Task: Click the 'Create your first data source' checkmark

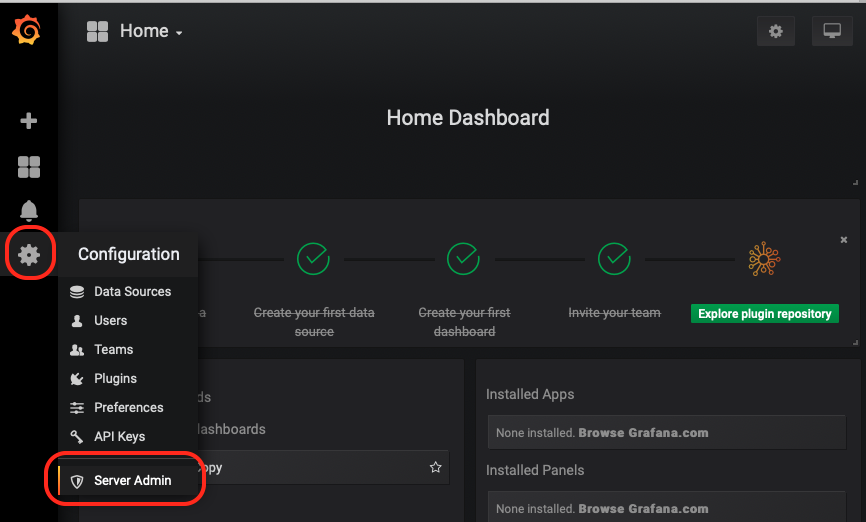Action: pyautogui.click(x=313, y=259)
